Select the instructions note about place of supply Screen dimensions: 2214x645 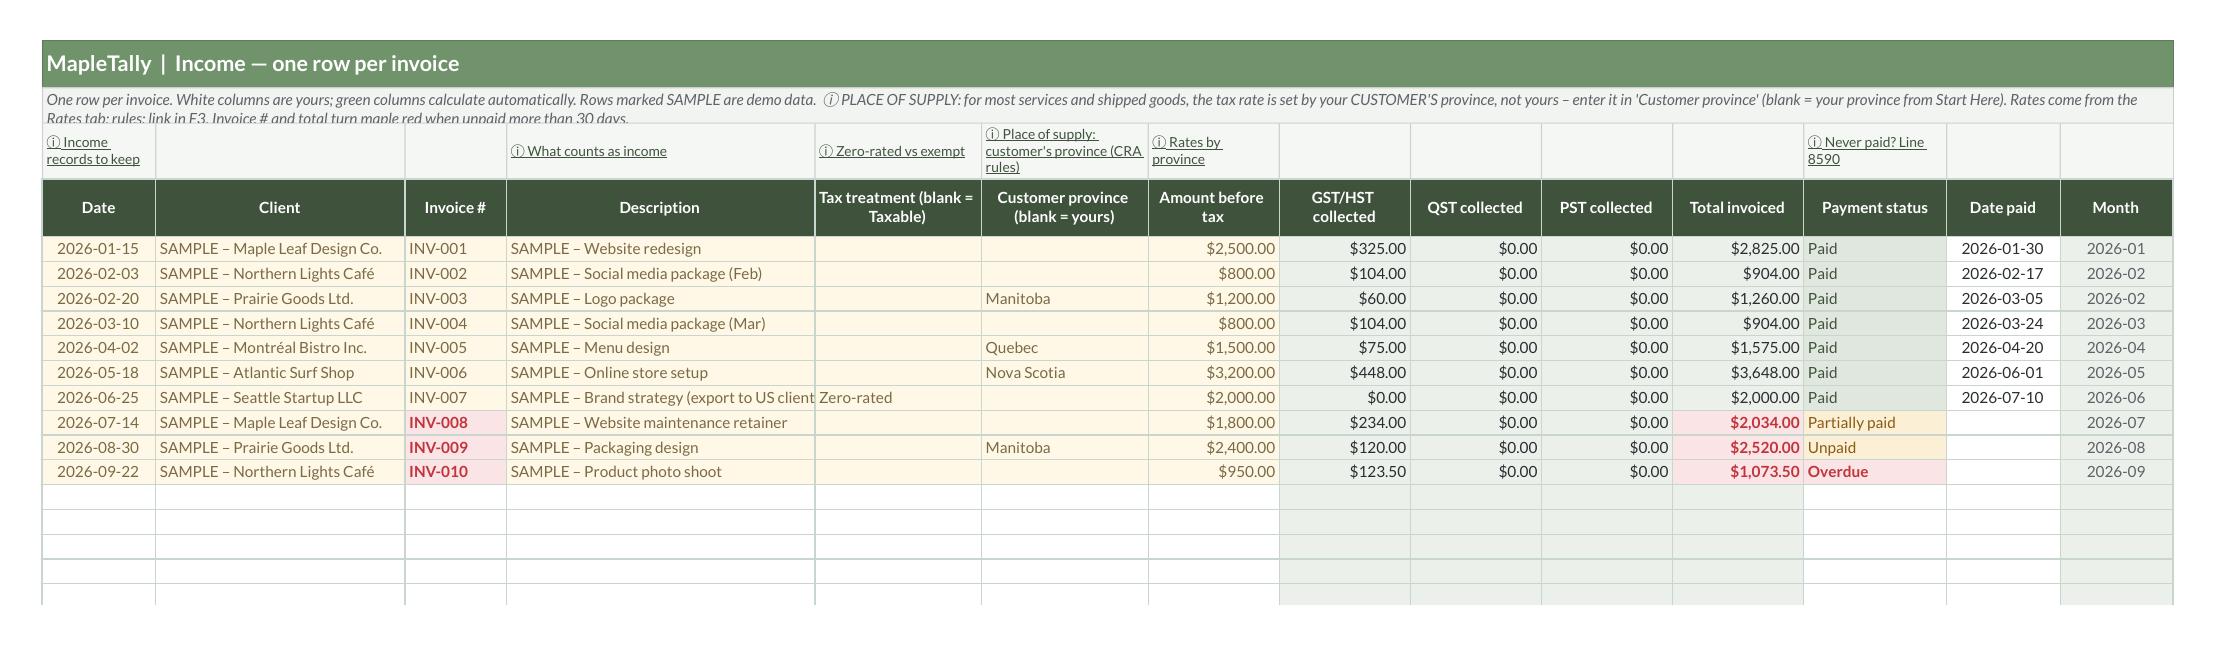coord(1108,106)
